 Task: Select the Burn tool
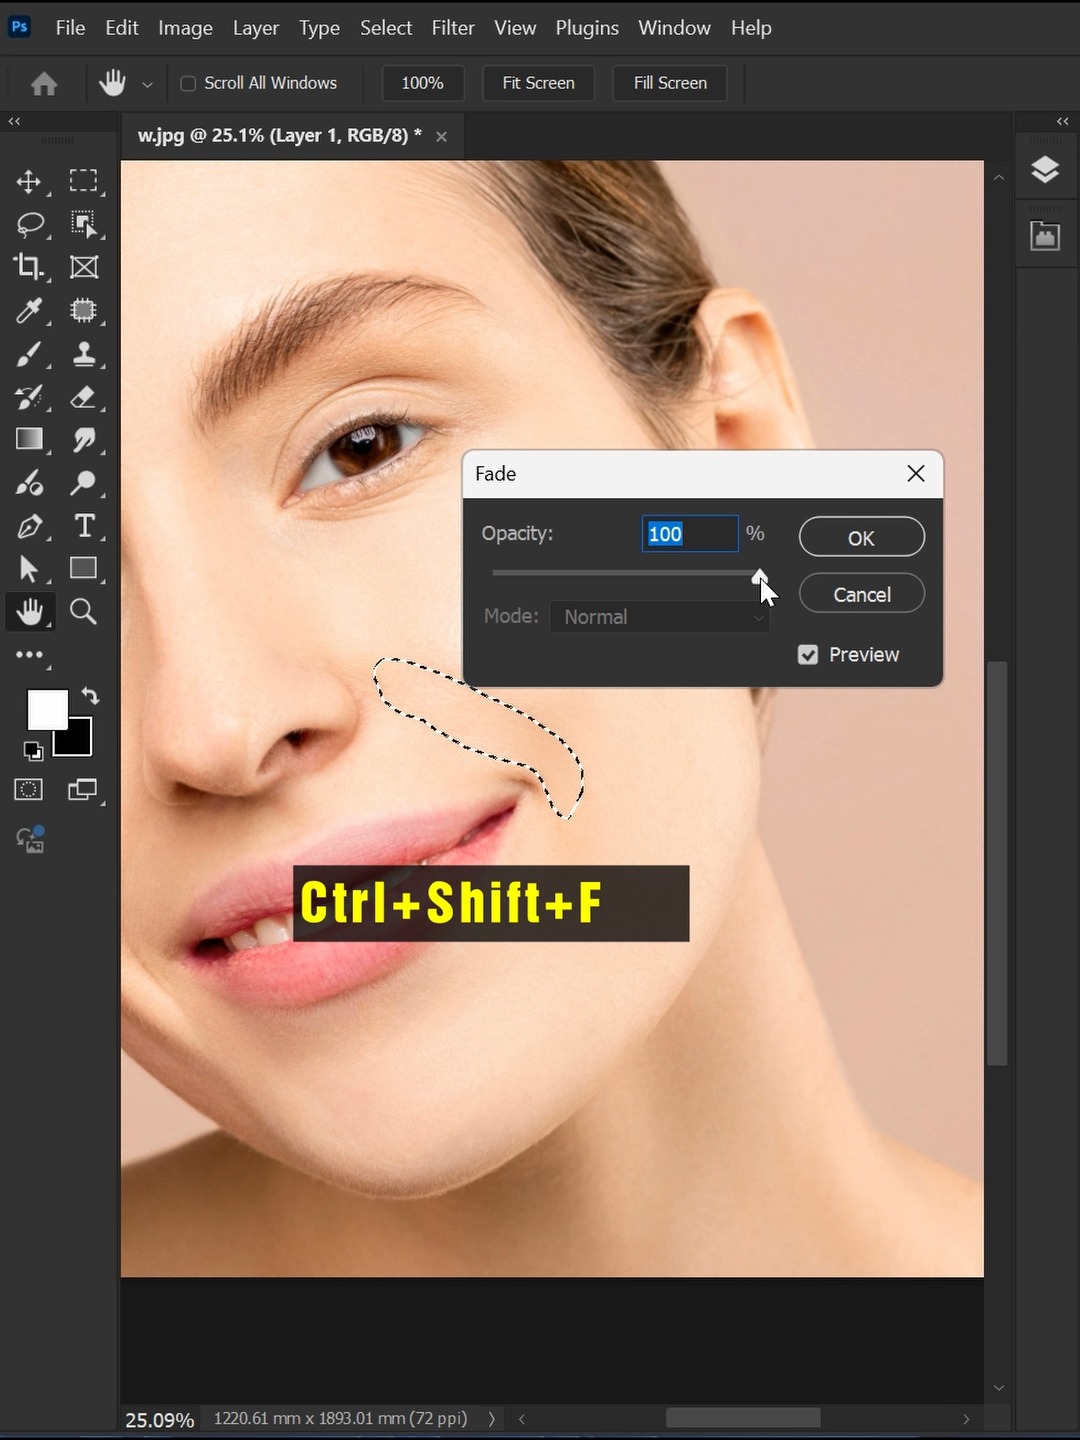29,483
